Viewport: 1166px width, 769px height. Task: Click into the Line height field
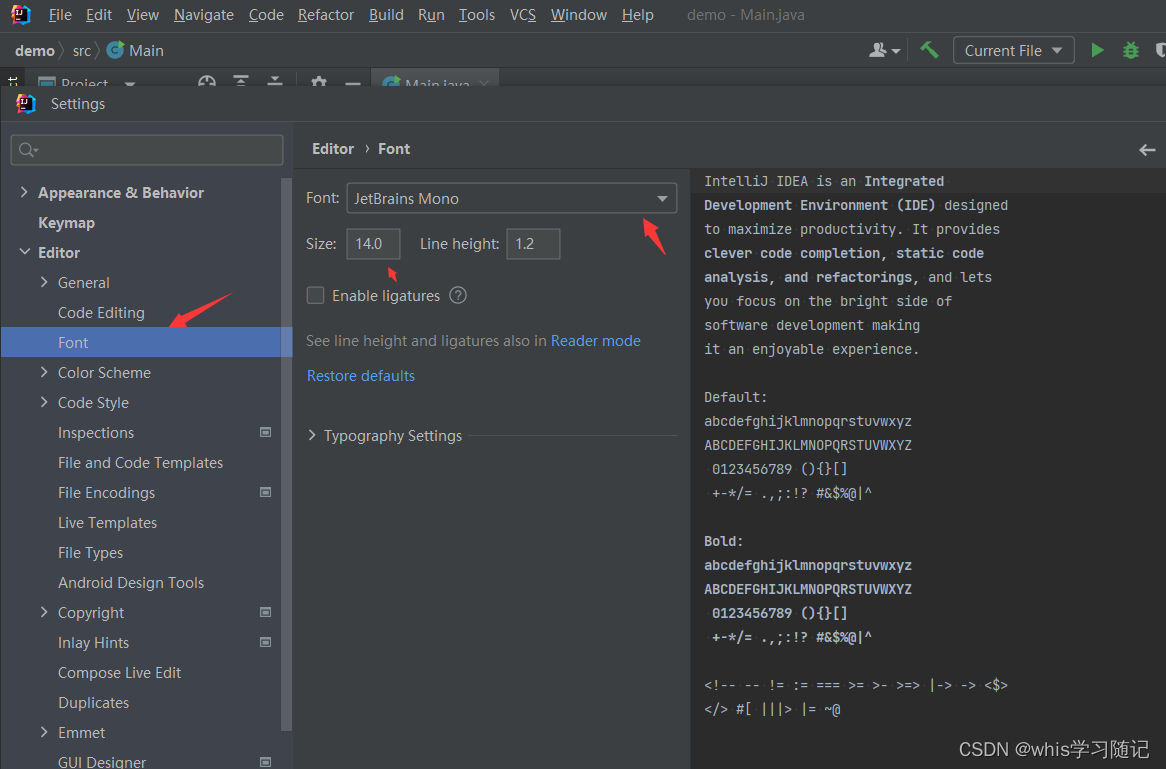(533, 244)
